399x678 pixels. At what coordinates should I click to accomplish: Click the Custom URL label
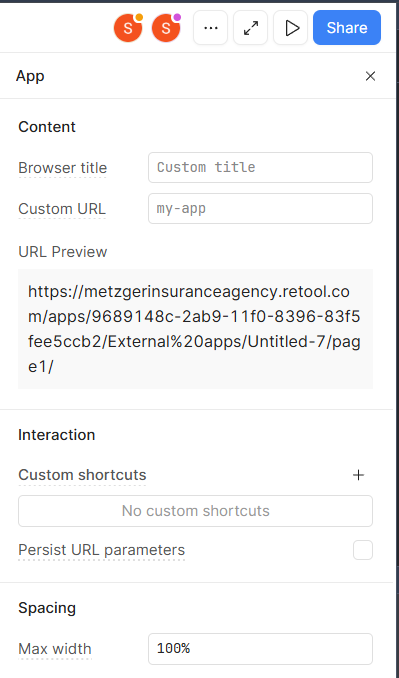[x=62, y=209]
